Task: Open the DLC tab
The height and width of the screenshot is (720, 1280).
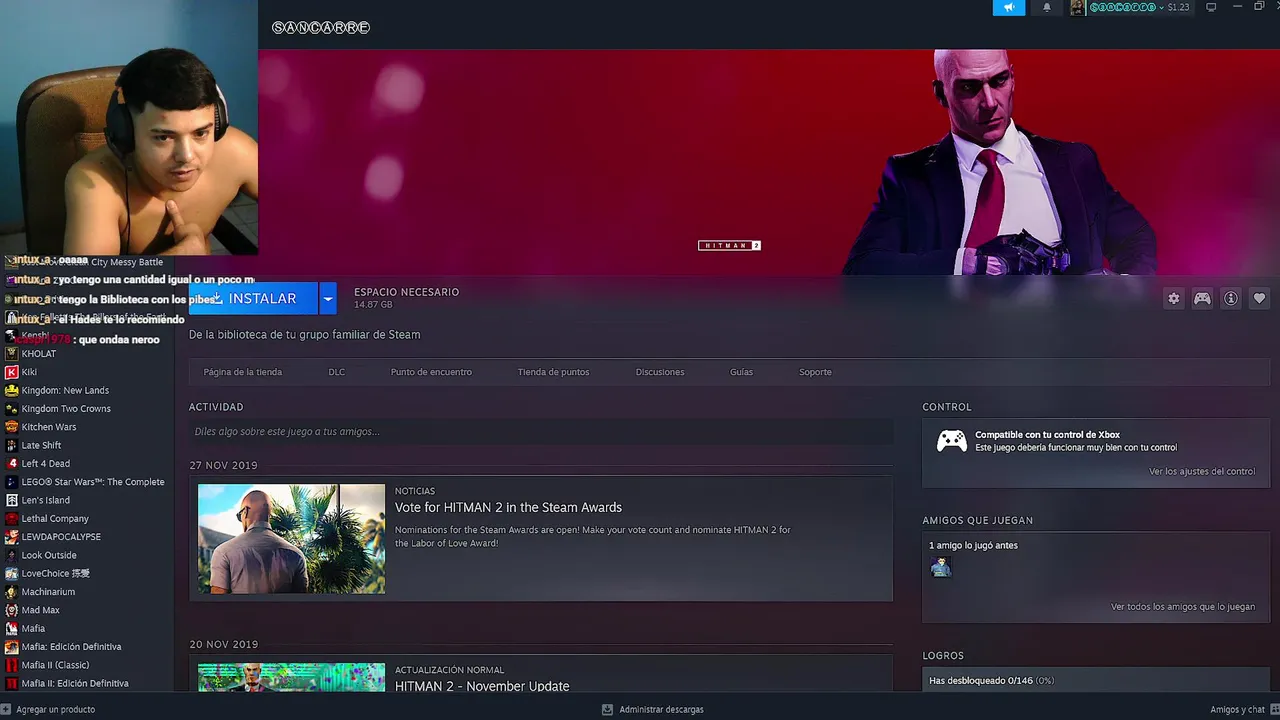Action: point(337,372)
